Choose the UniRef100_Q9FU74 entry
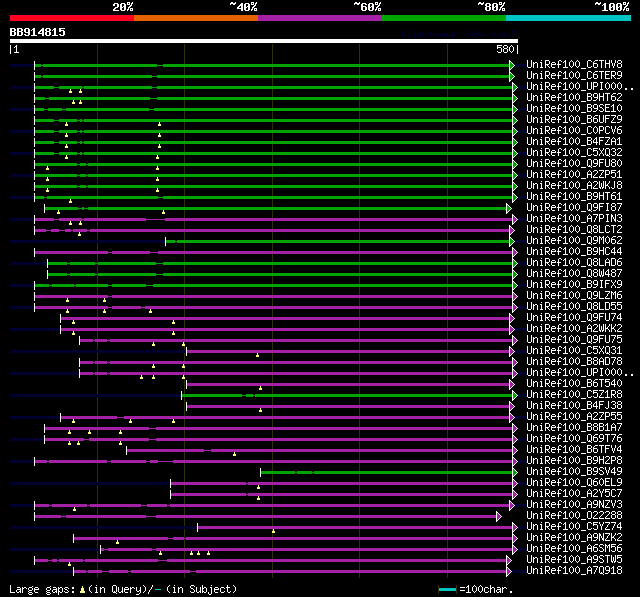Image resolution: width=640 pixels, height=597 pixels. coord(574,318)
